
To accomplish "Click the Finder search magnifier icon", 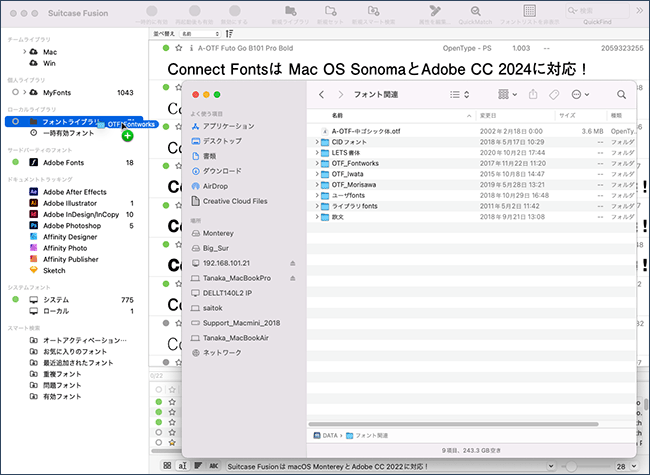I will pyautogui.click(x=621, y=95).
